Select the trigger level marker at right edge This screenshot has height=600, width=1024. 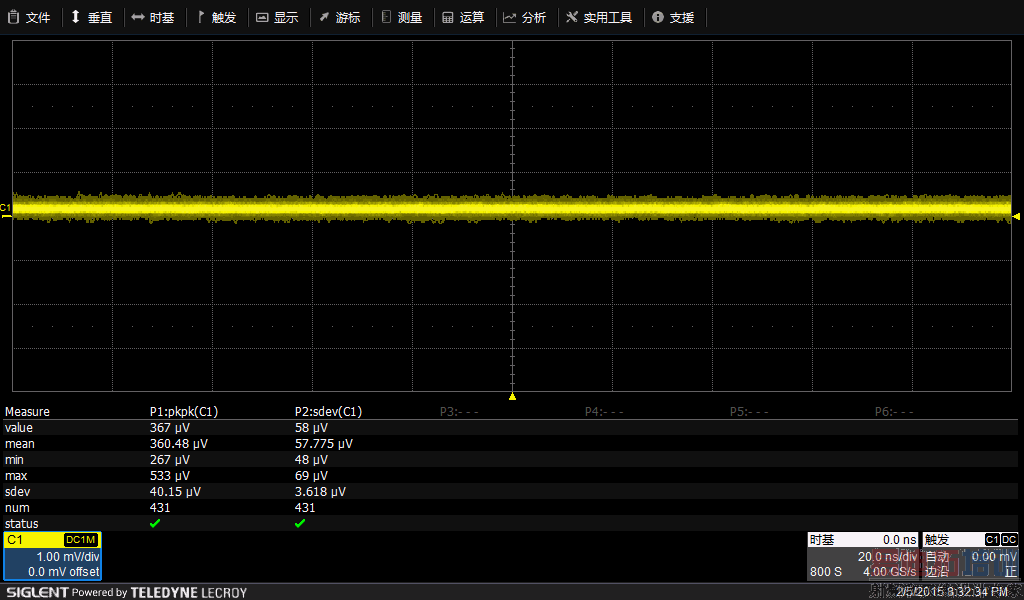[x=1016, y=216]
